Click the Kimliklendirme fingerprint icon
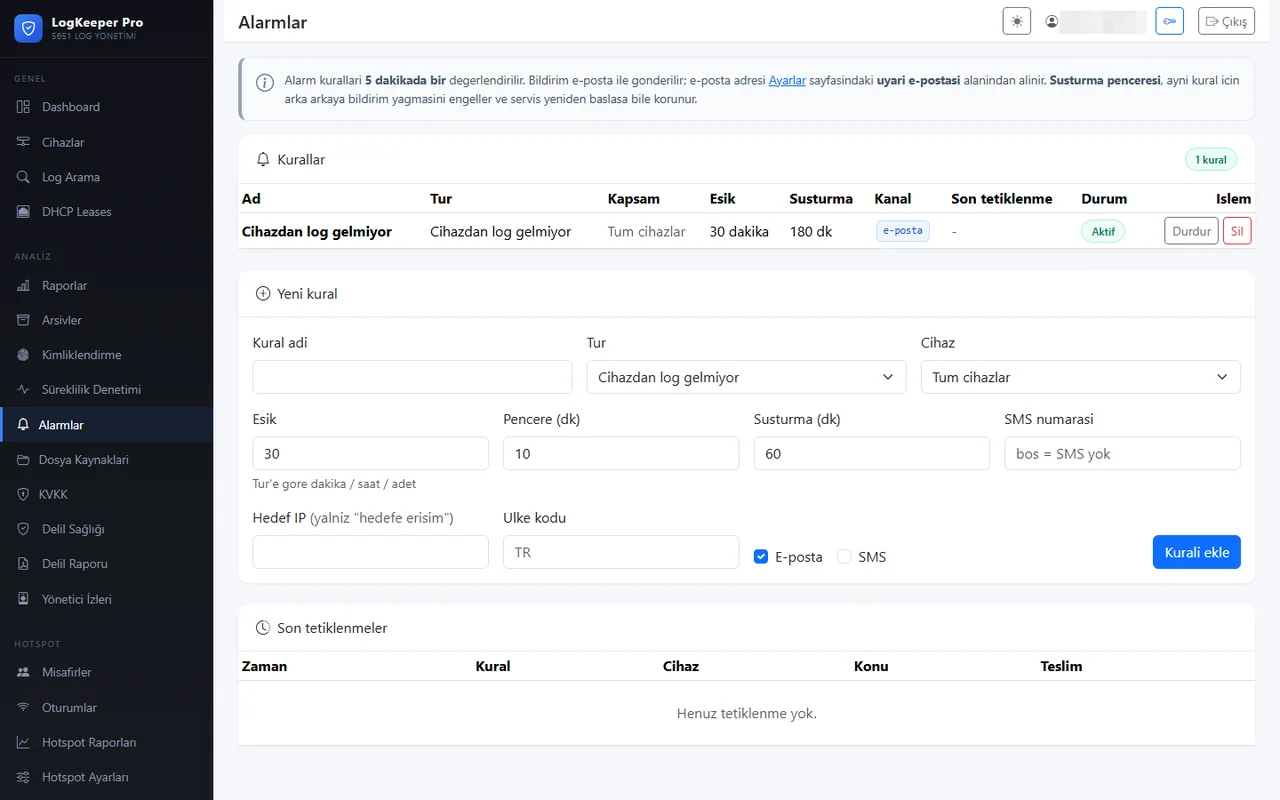 (23, 355)
